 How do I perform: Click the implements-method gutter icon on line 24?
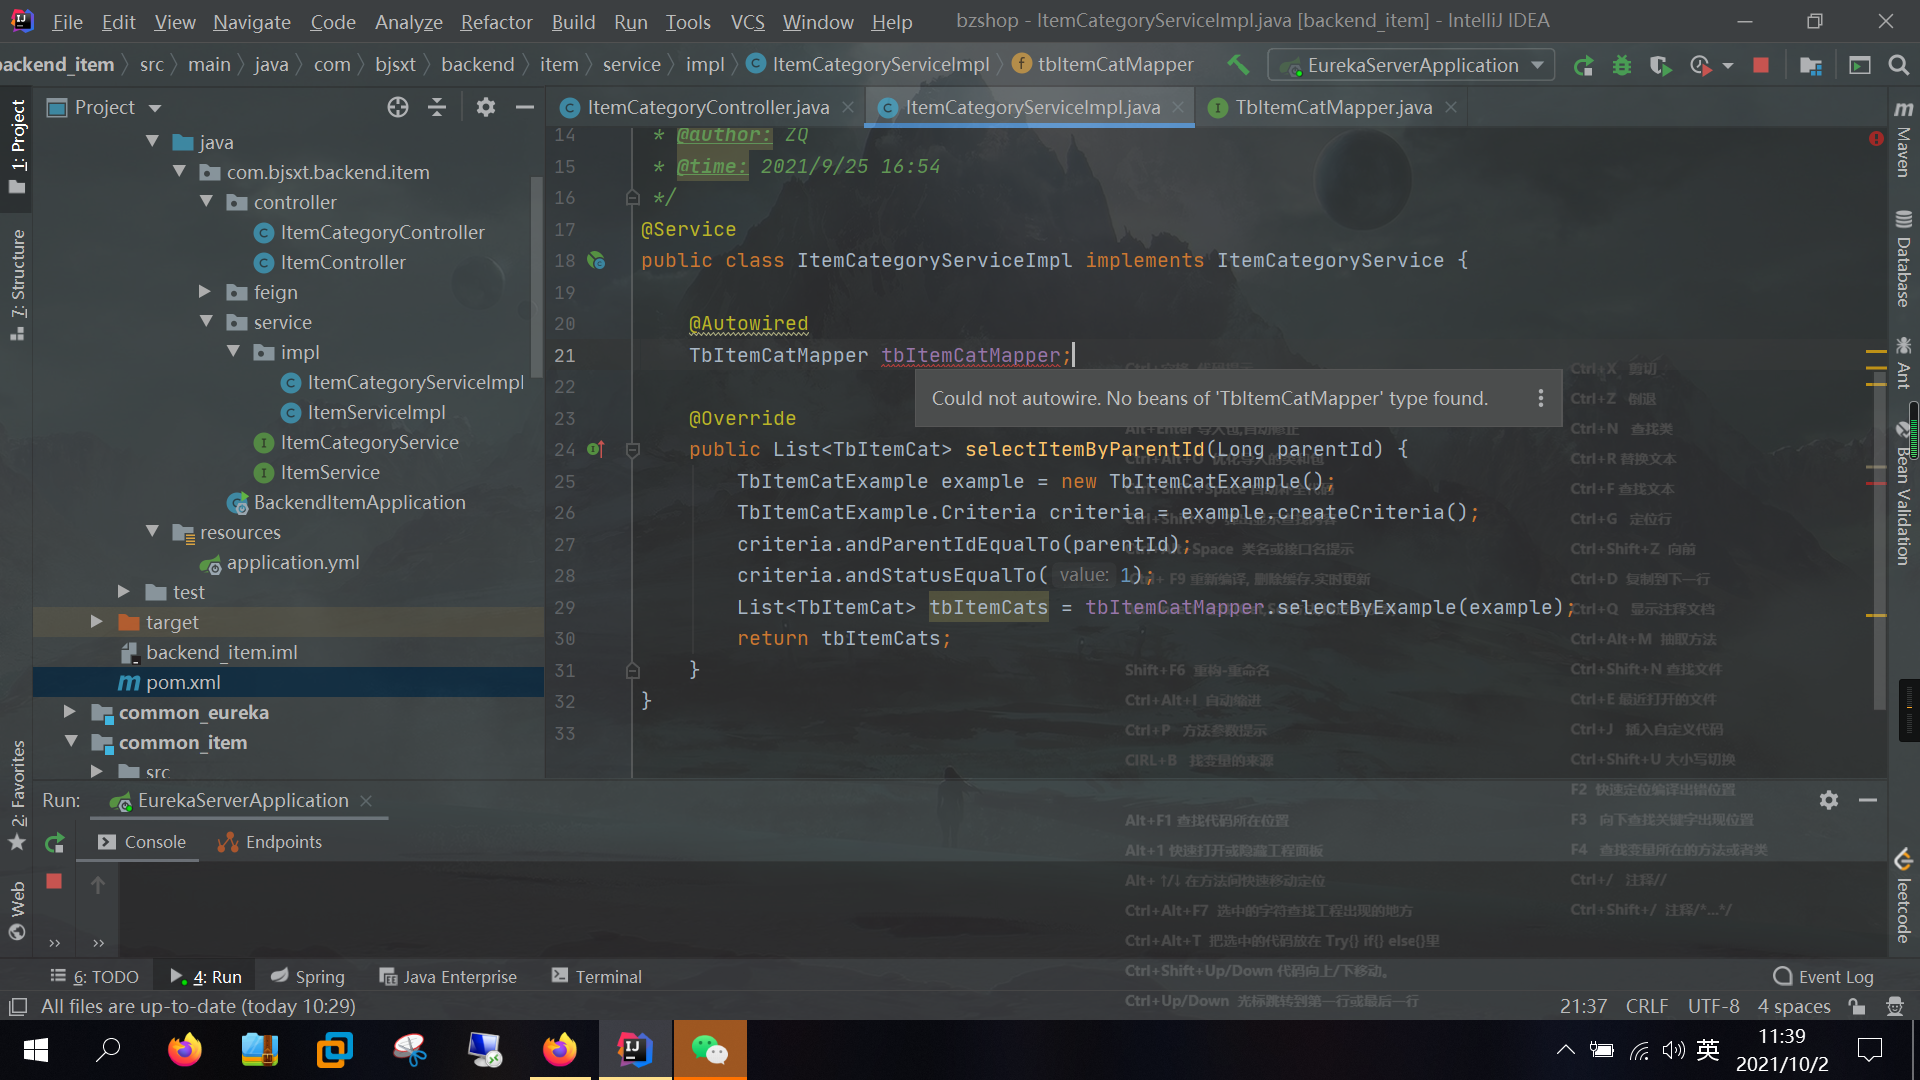[596, 450]
